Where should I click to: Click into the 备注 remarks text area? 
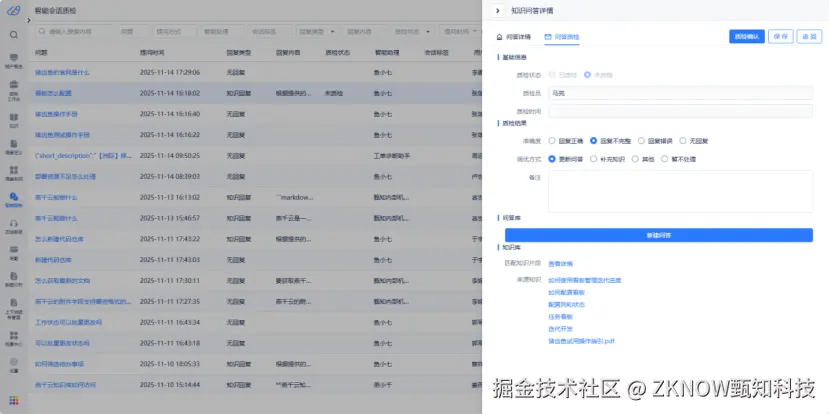(680, 191)
